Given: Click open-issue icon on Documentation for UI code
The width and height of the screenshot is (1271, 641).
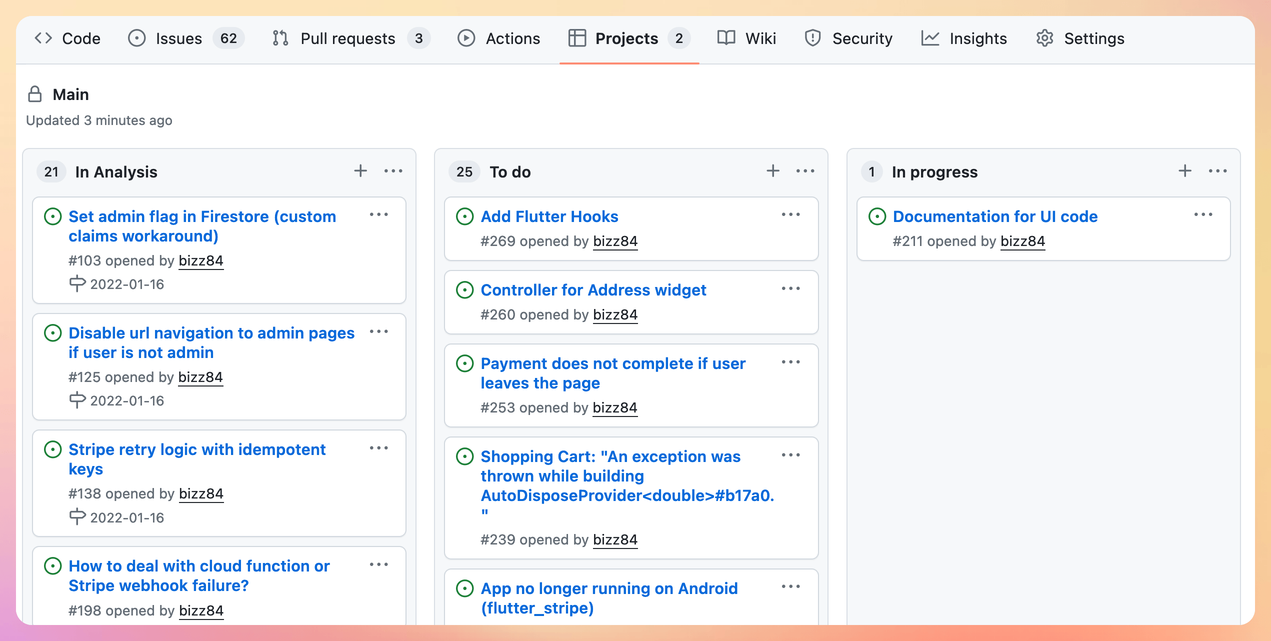Looking at the screenshot, I should pyautogui.click(x=877, y=216).
